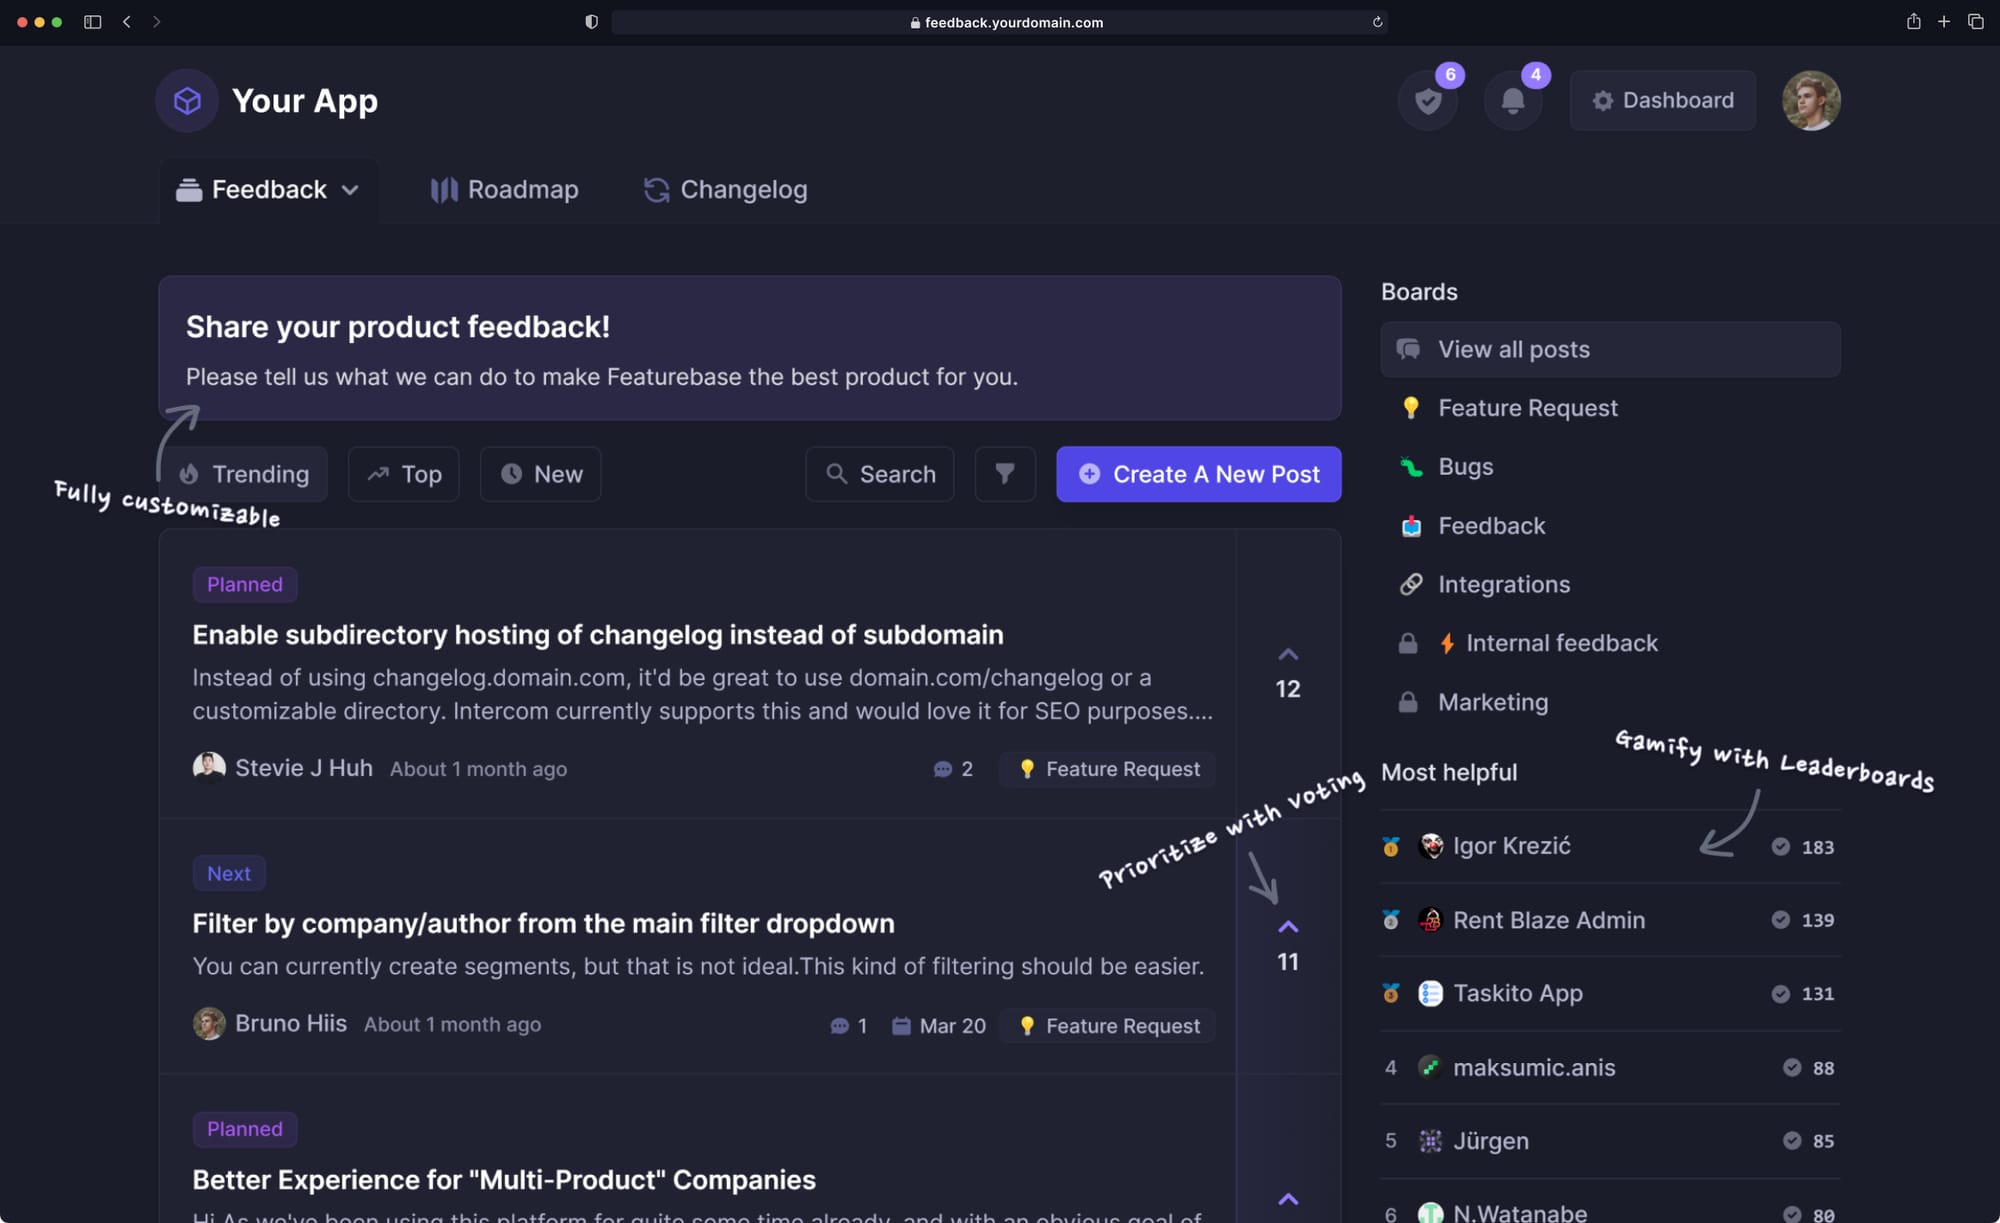The width and height of the screenshot is (2000, 1223).
Task: Open the shield notifications icon with badge 6
Action: [1428, 100]
